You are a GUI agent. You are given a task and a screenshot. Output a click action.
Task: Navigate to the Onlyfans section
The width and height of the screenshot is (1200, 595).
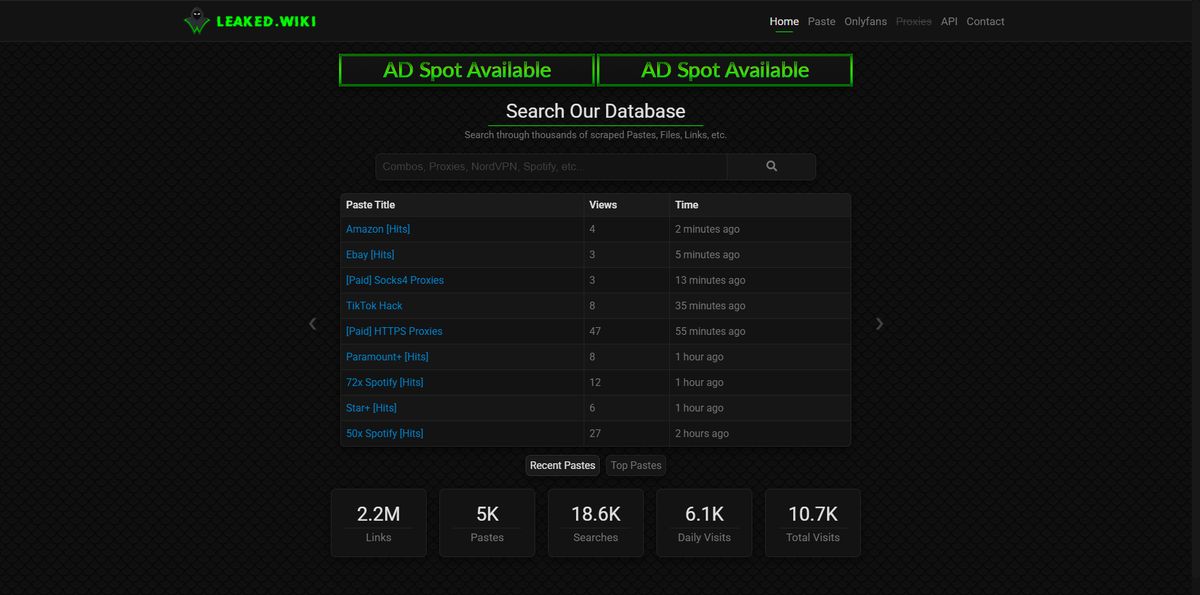pyautogui.click(x=865, y=21)
